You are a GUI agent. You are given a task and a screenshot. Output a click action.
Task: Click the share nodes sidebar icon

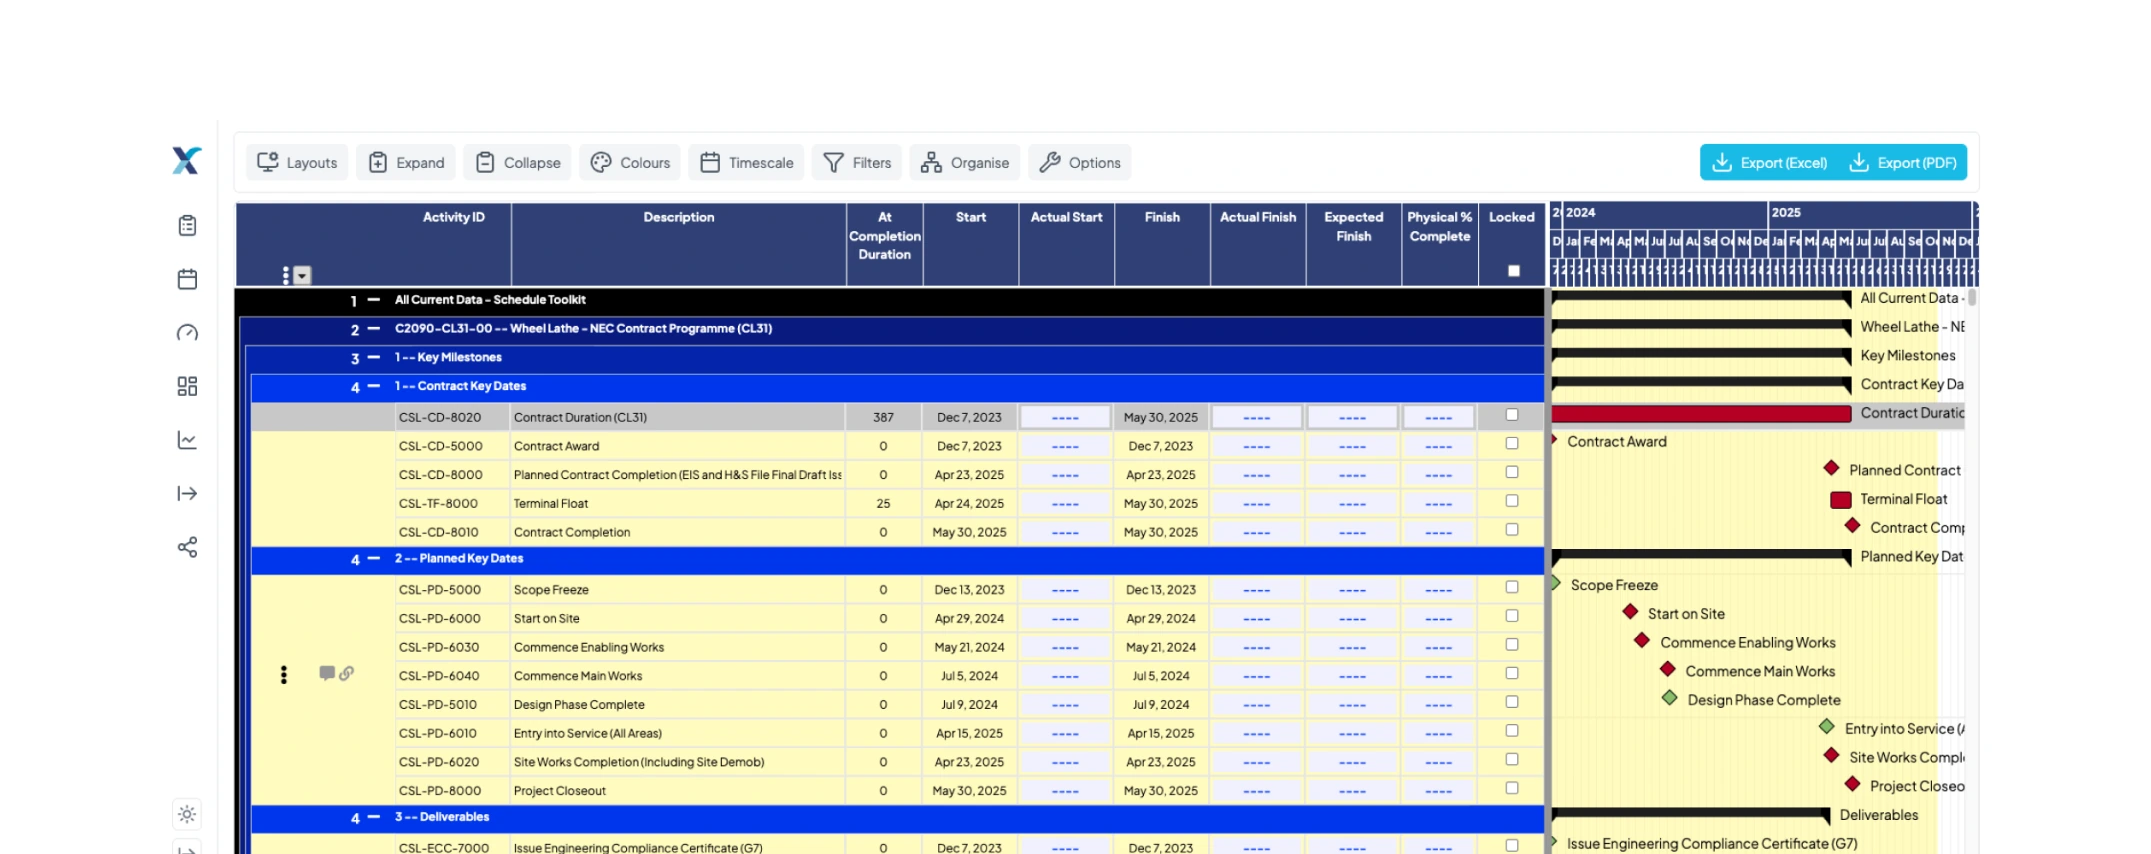[x=187, y=547]
